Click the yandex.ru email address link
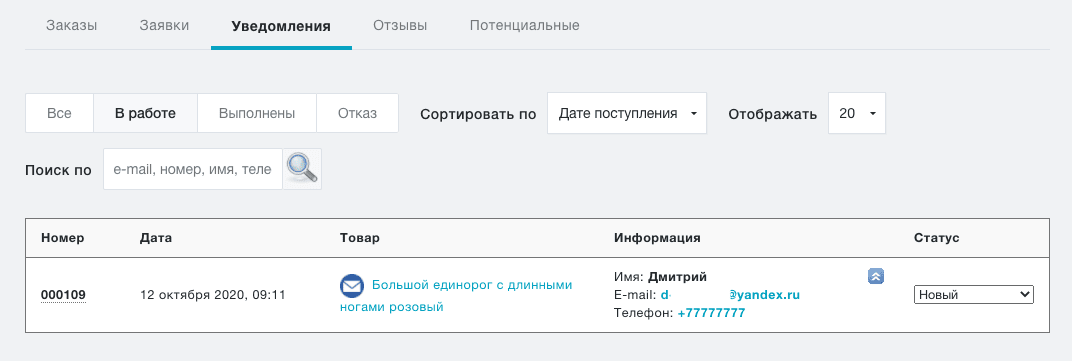This screenshot has height=361, width=1072. click(730, 295)
